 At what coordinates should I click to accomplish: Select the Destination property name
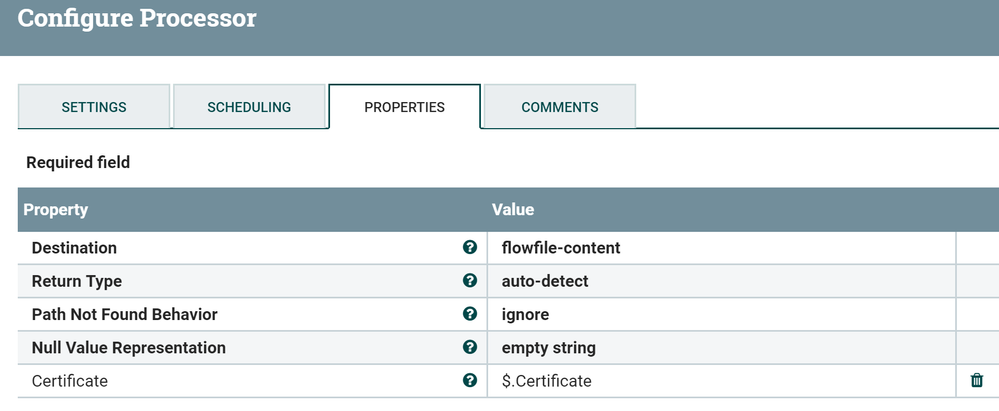[74, 248]
